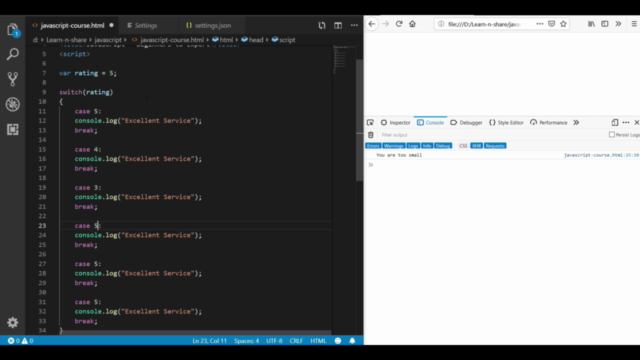Click the warnings count in status bar
The height and width of the screenshot is (360, 640).
click(x=28, y=341)
